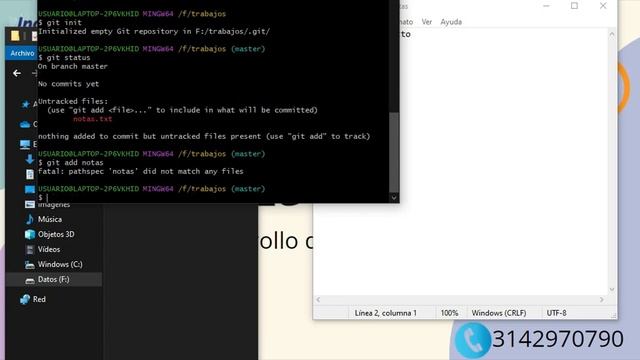
Task: Click the red 'notas.txt' in terminal
Action: pos(93,119)
